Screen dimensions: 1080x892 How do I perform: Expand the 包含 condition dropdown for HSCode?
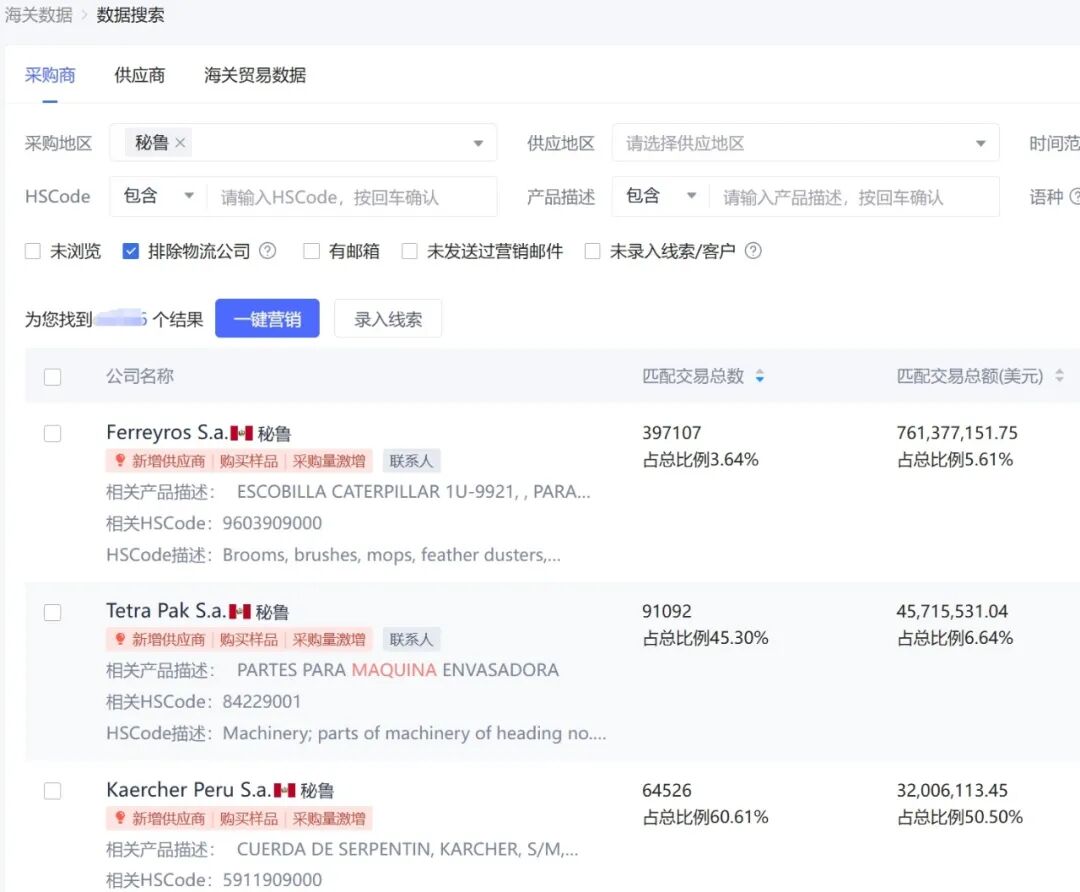tap(157, 197)
